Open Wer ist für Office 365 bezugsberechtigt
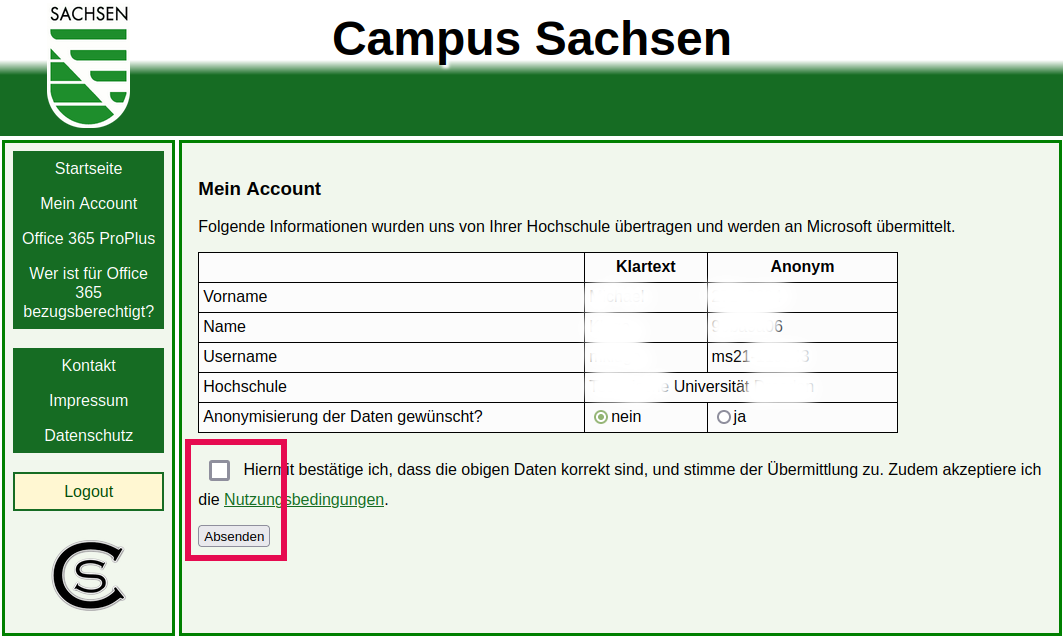1063x639 pixels. (89, 292)
